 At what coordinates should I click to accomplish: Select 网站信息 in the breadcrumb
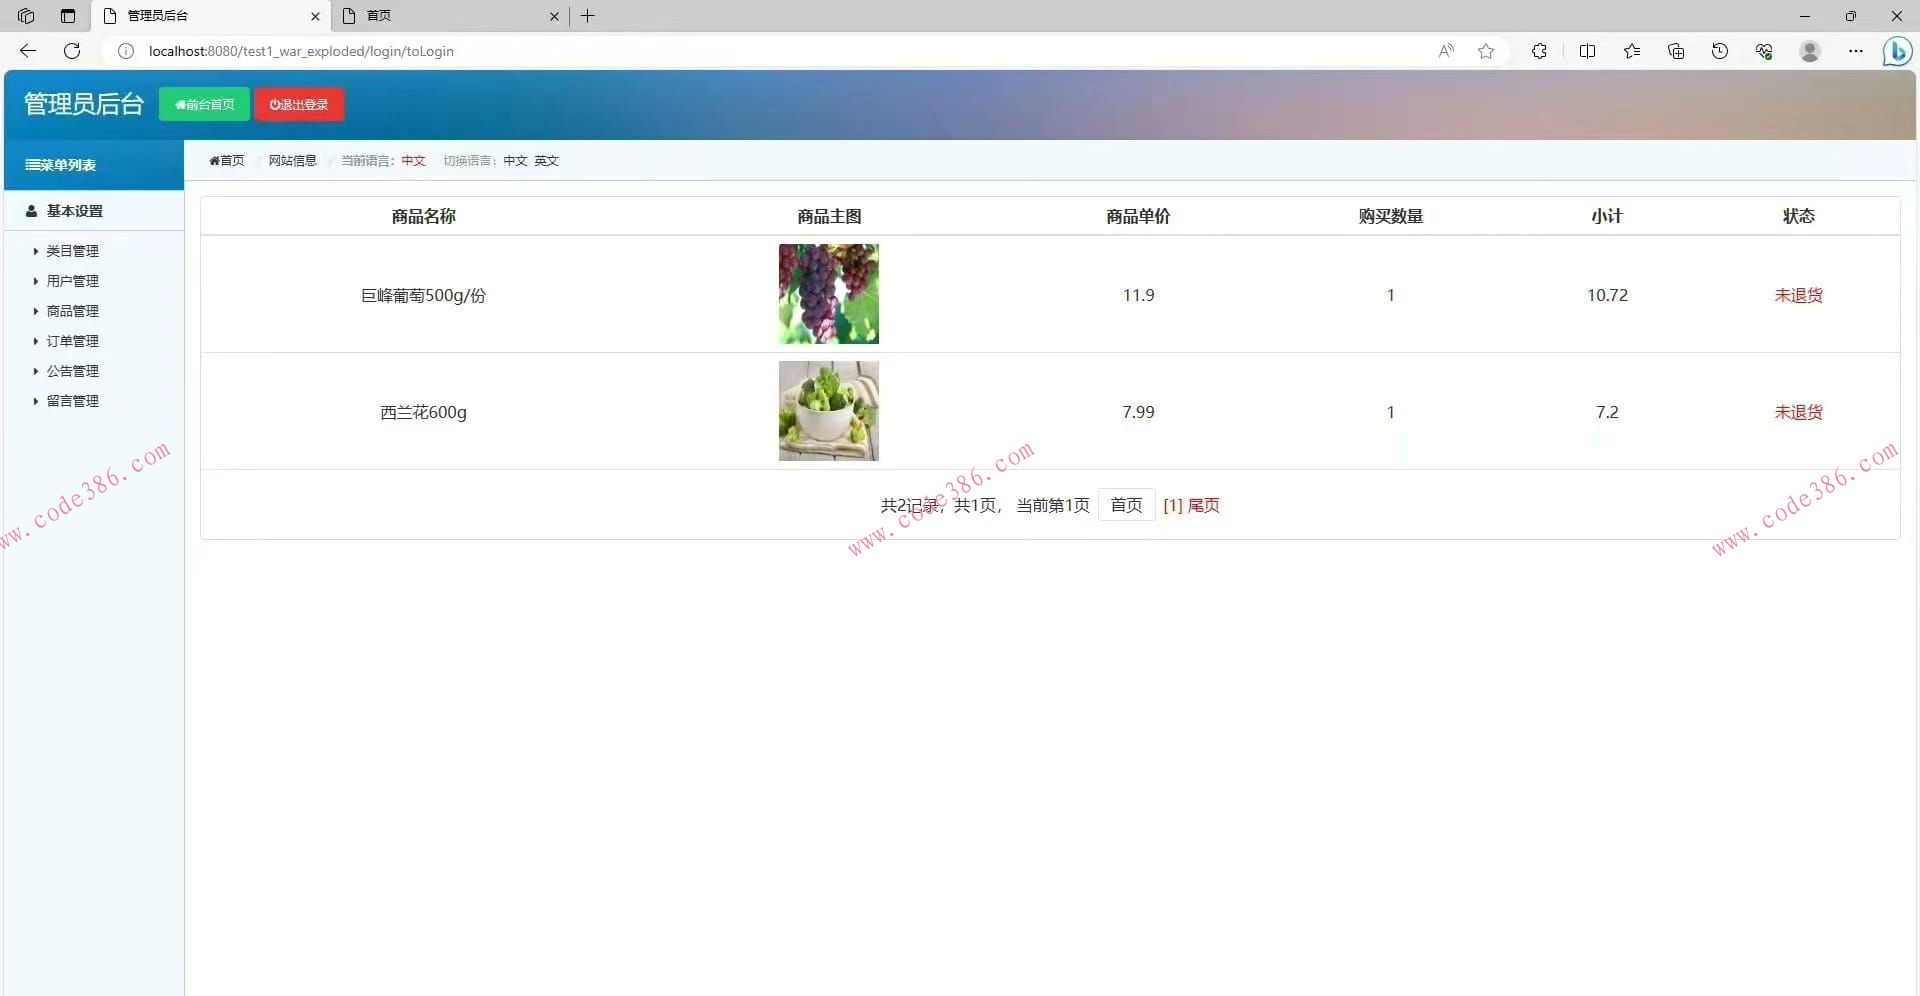coord(291,160)
